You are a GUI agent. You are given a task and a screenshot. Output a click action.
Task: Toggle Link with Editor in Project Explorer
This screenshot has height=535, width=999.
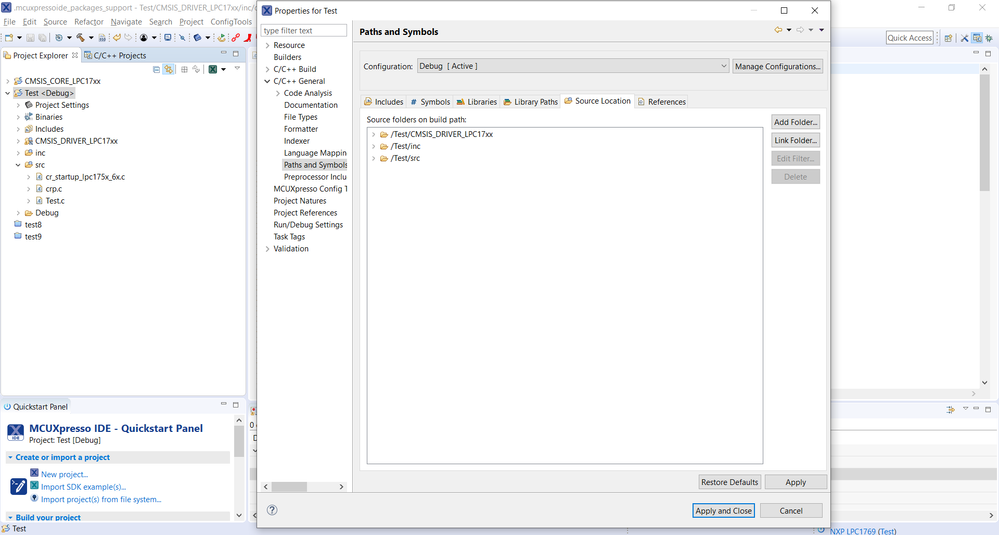(168, 69)
